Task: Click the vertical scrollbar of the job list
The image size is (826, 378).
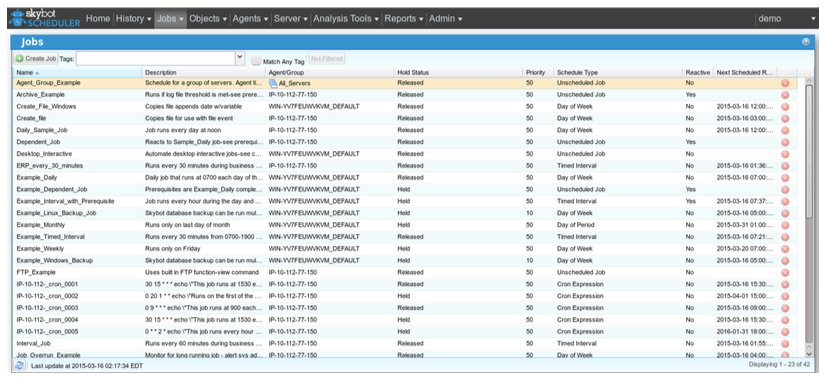Action: (x=809, y=216)
